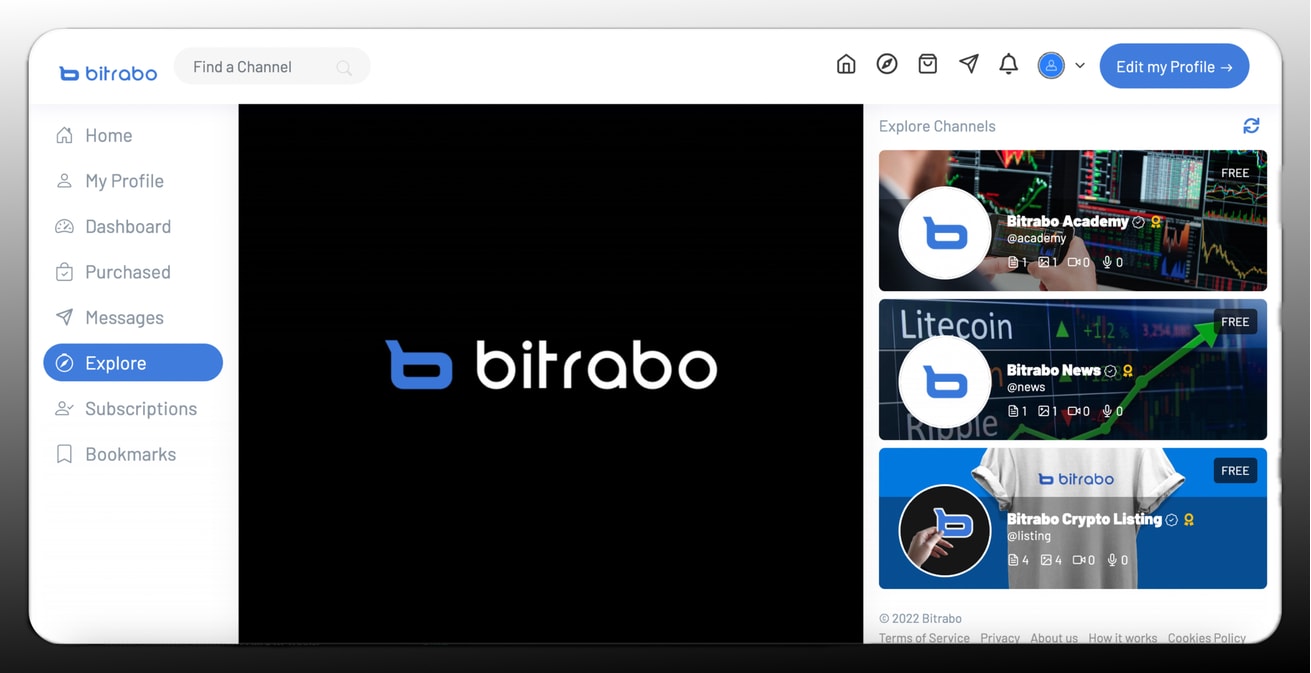This screenshot has height=673, width=1311.
Task: Open the How it works link
Action: (x=1122, y=637)
